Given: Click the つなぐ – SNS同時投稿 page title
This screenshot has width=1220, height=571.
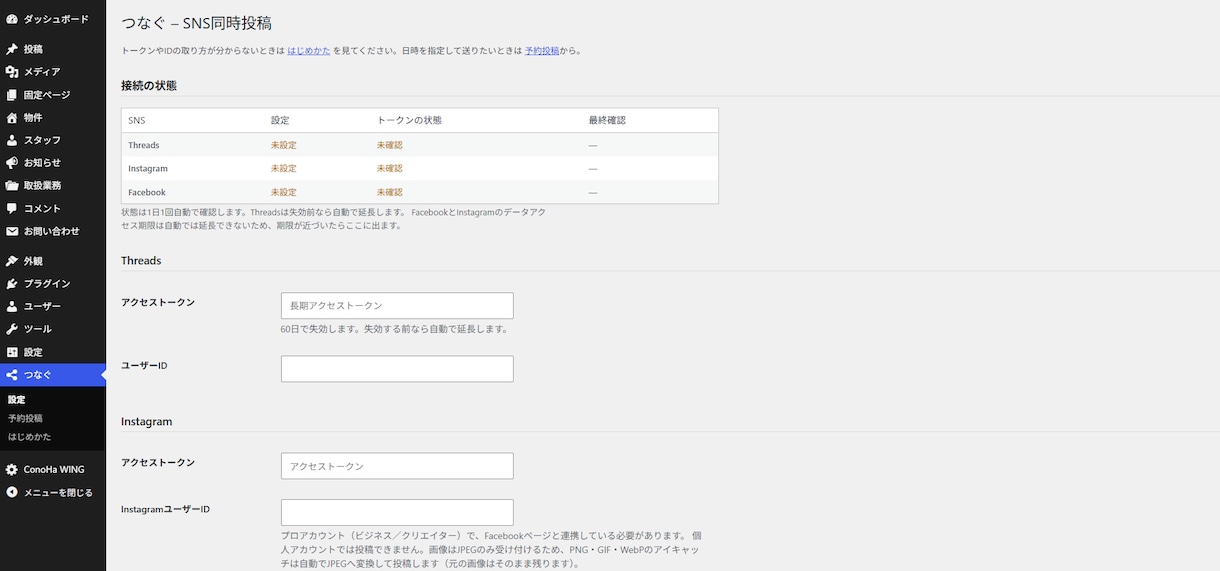Looking at the screenshot, I should (196, 23).
